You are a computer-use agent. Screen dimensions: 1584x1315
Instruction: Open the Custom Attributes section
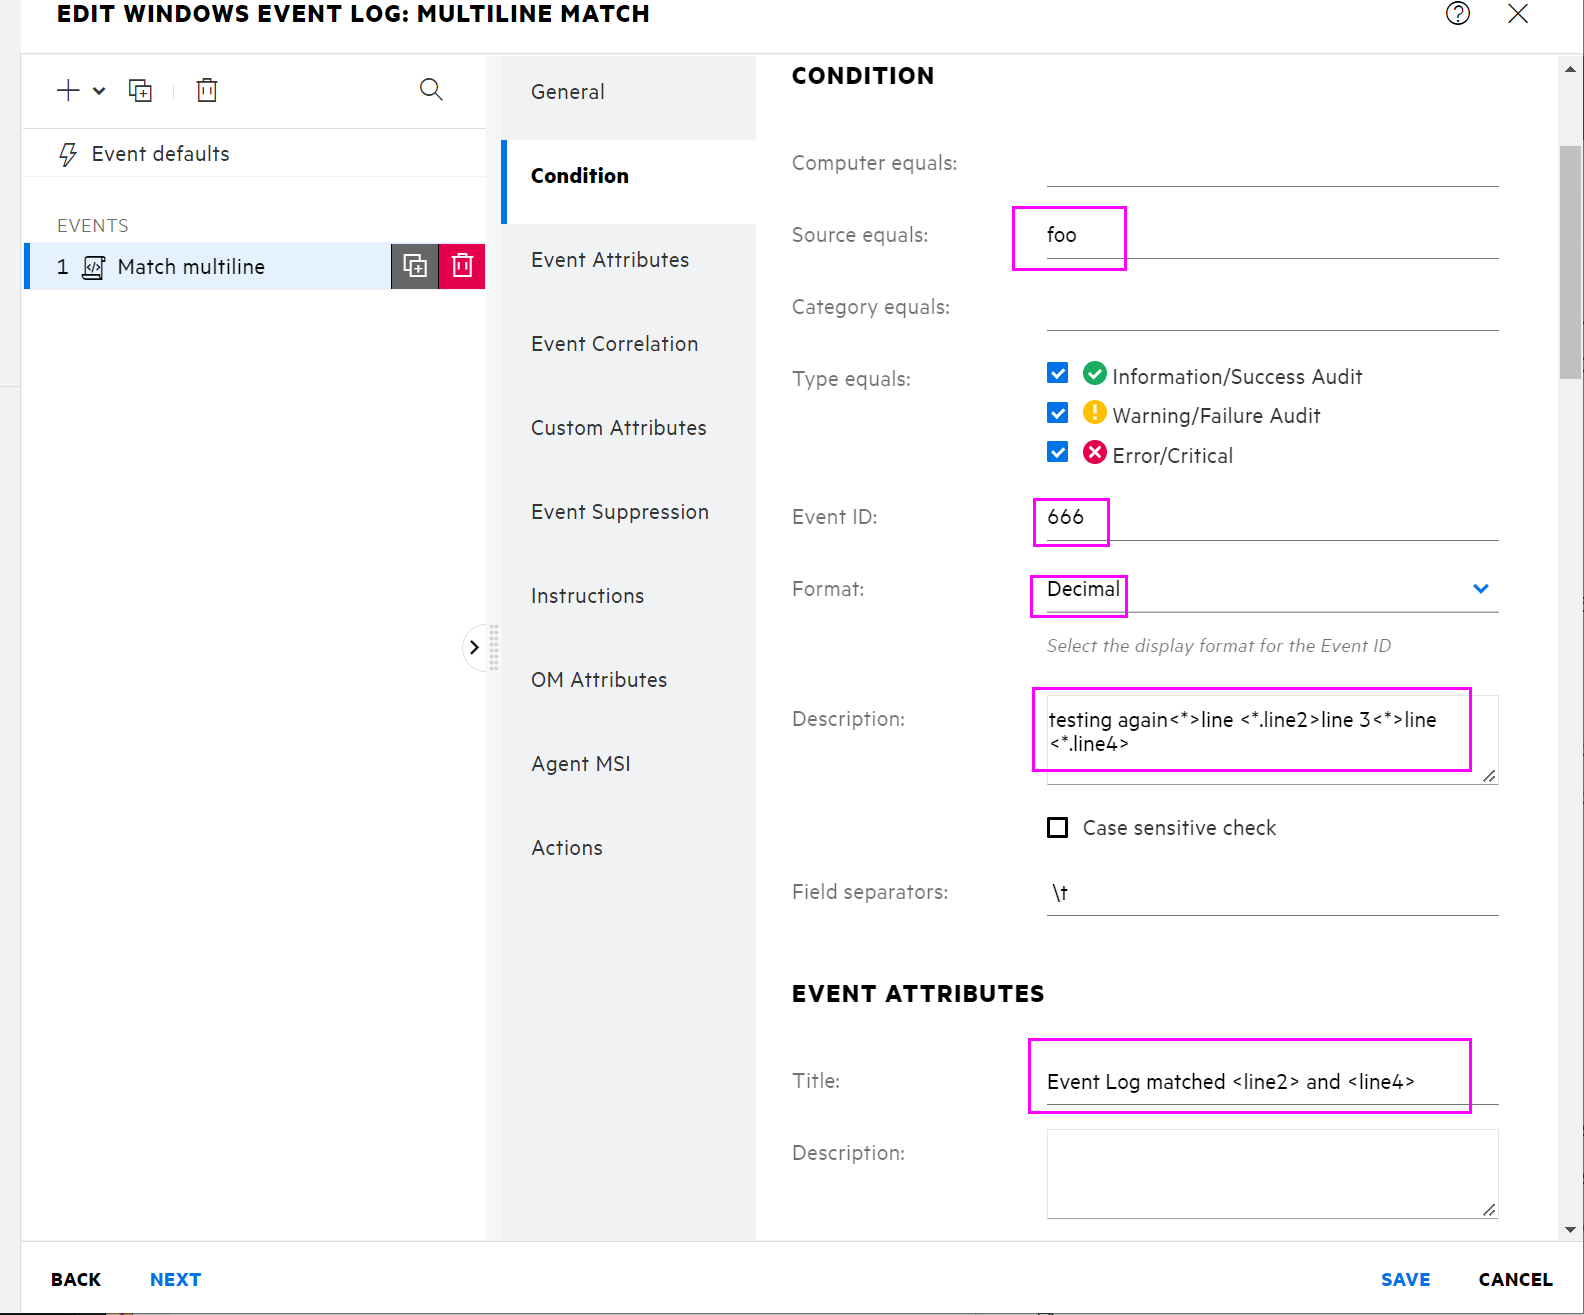(x=618, y=428)
